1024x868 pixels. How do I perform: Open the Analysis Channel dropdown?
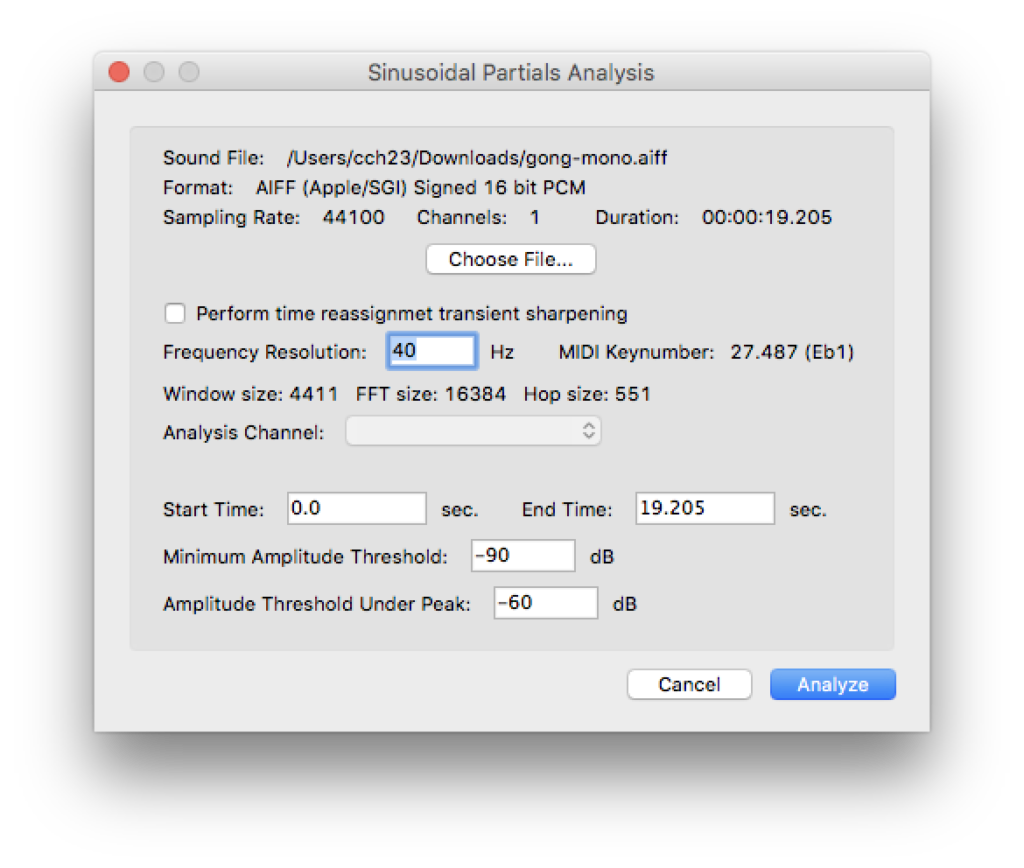473,431
